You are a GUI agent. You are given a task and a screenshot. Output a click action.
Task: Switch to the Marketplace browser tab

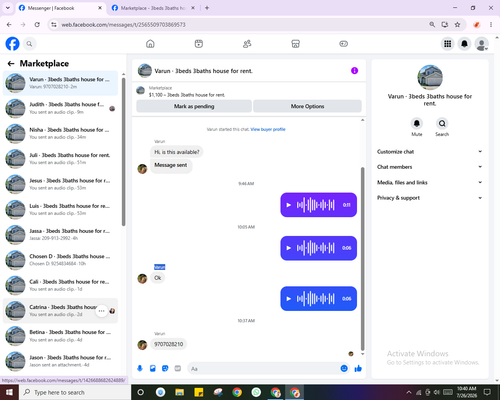pos(153,8)
